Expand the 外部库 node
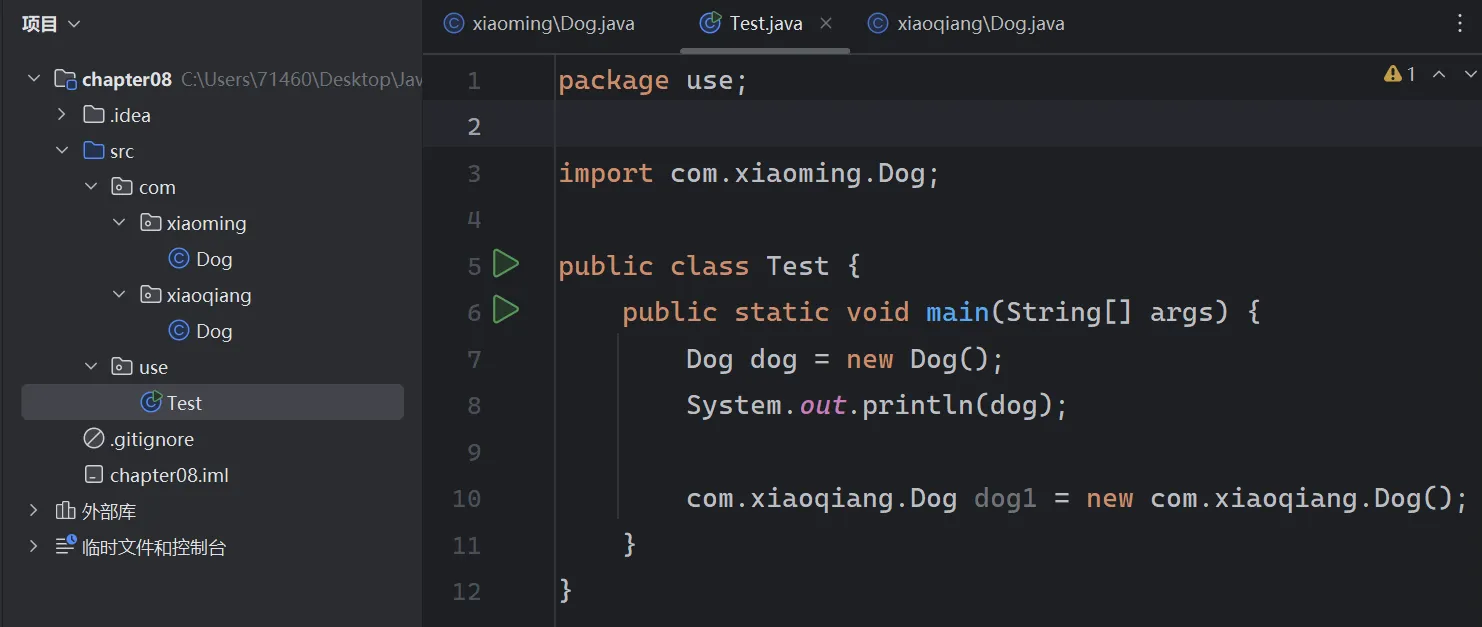 [x=34, y=511]
